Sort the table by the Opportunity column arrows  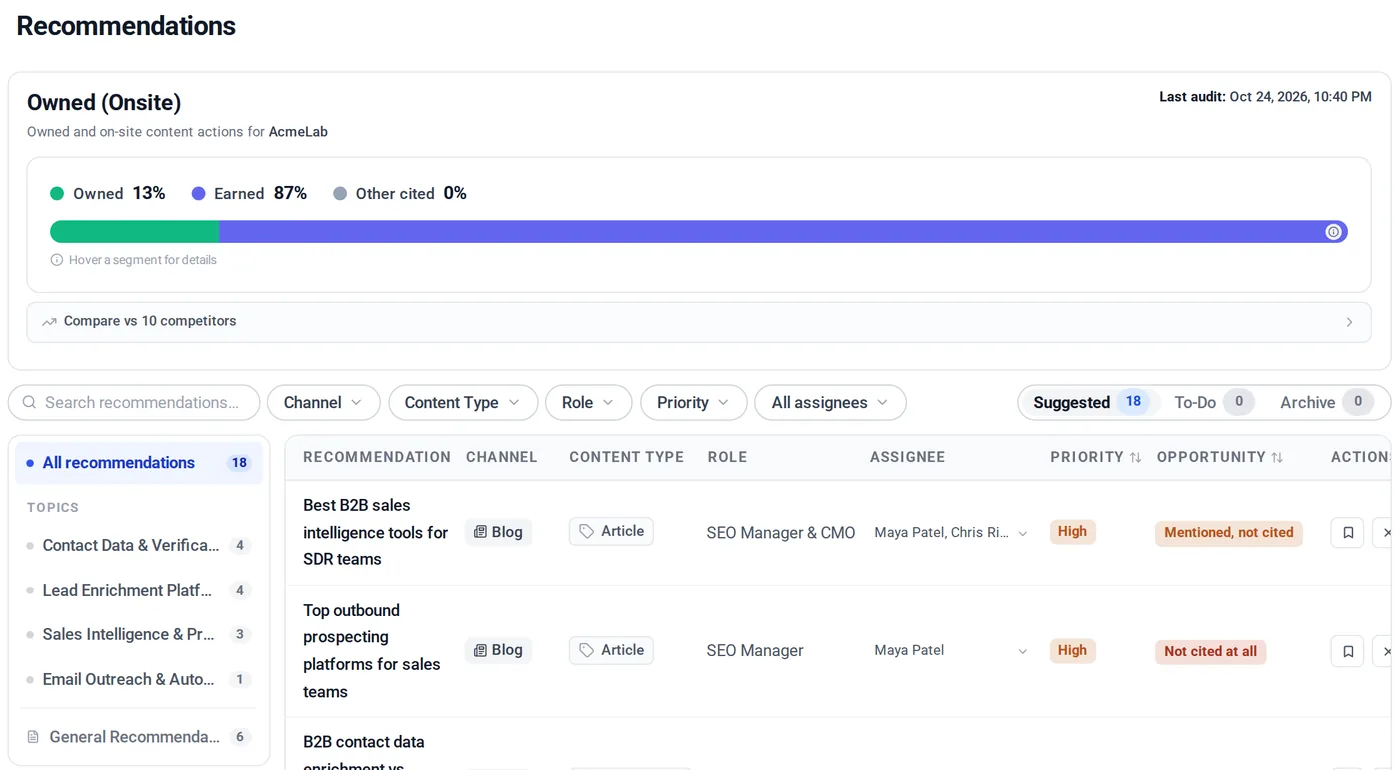point(1277,457)
